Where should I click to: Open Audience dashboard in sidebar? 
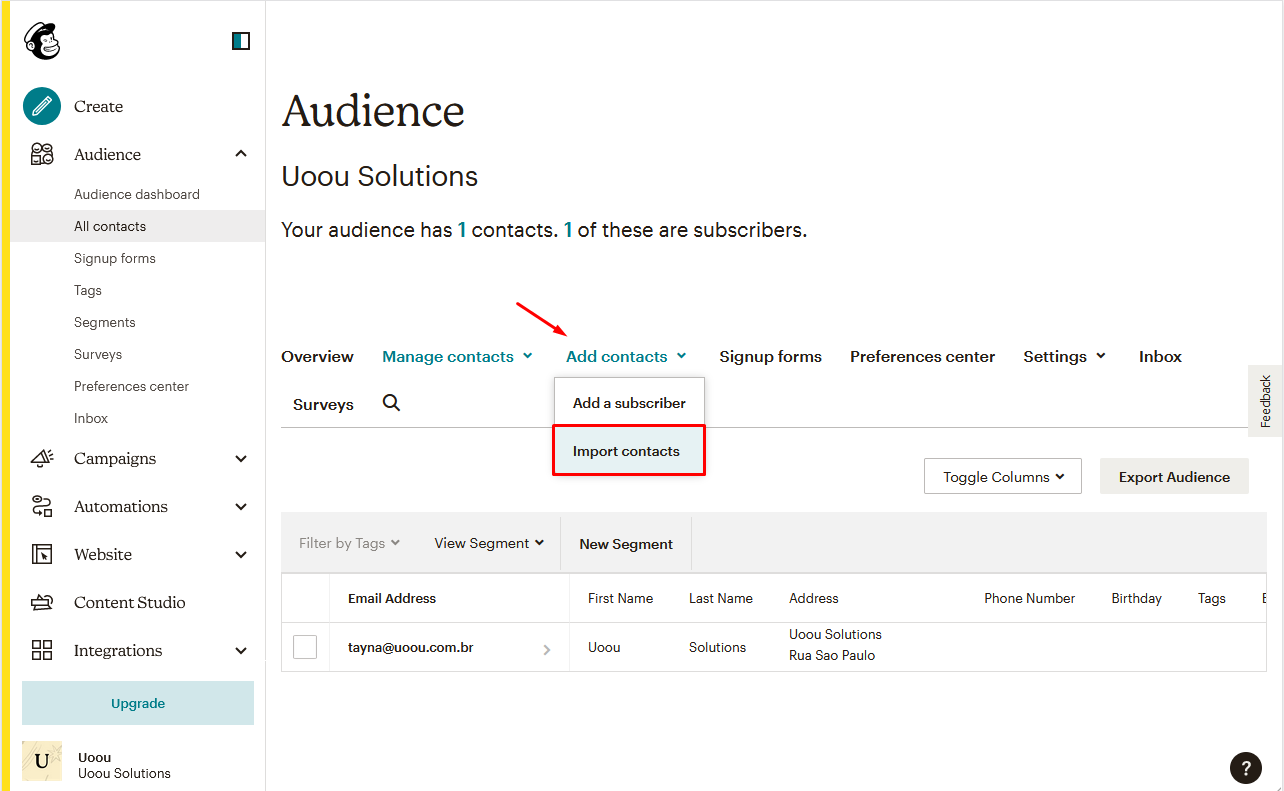tap(137, 194)
